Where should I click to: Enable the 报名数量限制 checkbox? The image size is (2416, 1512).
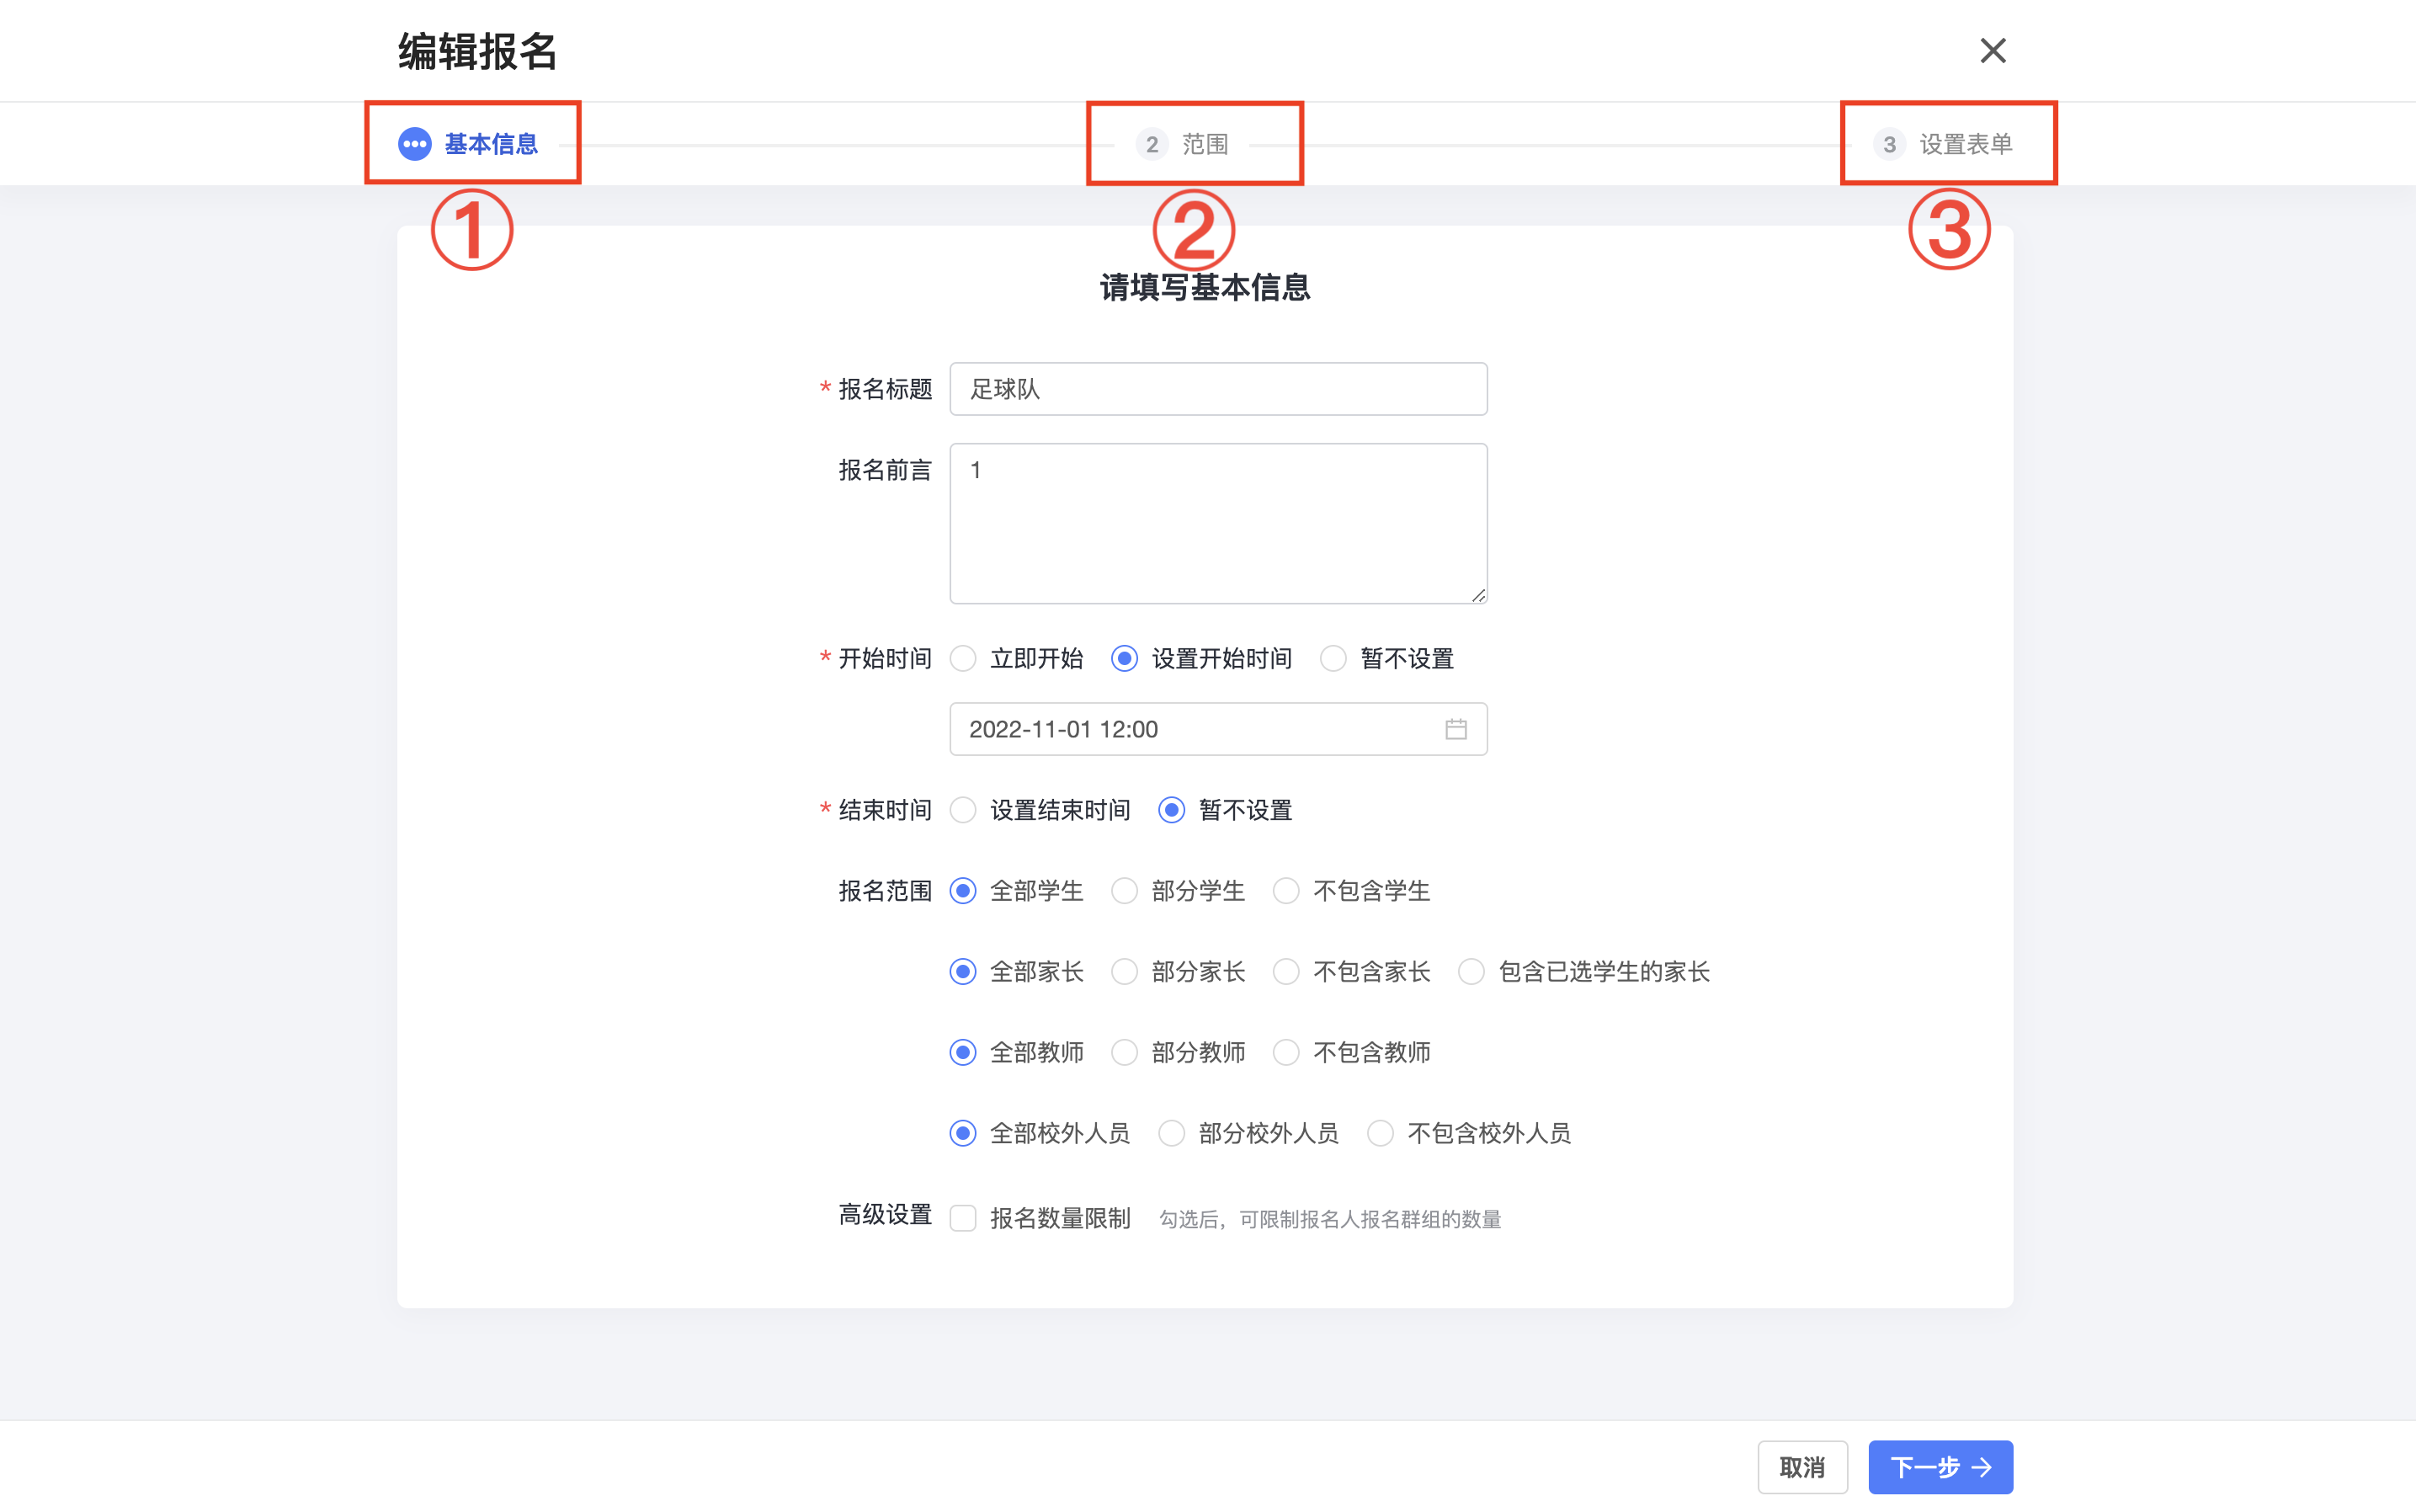click(x=963, y=1218)
